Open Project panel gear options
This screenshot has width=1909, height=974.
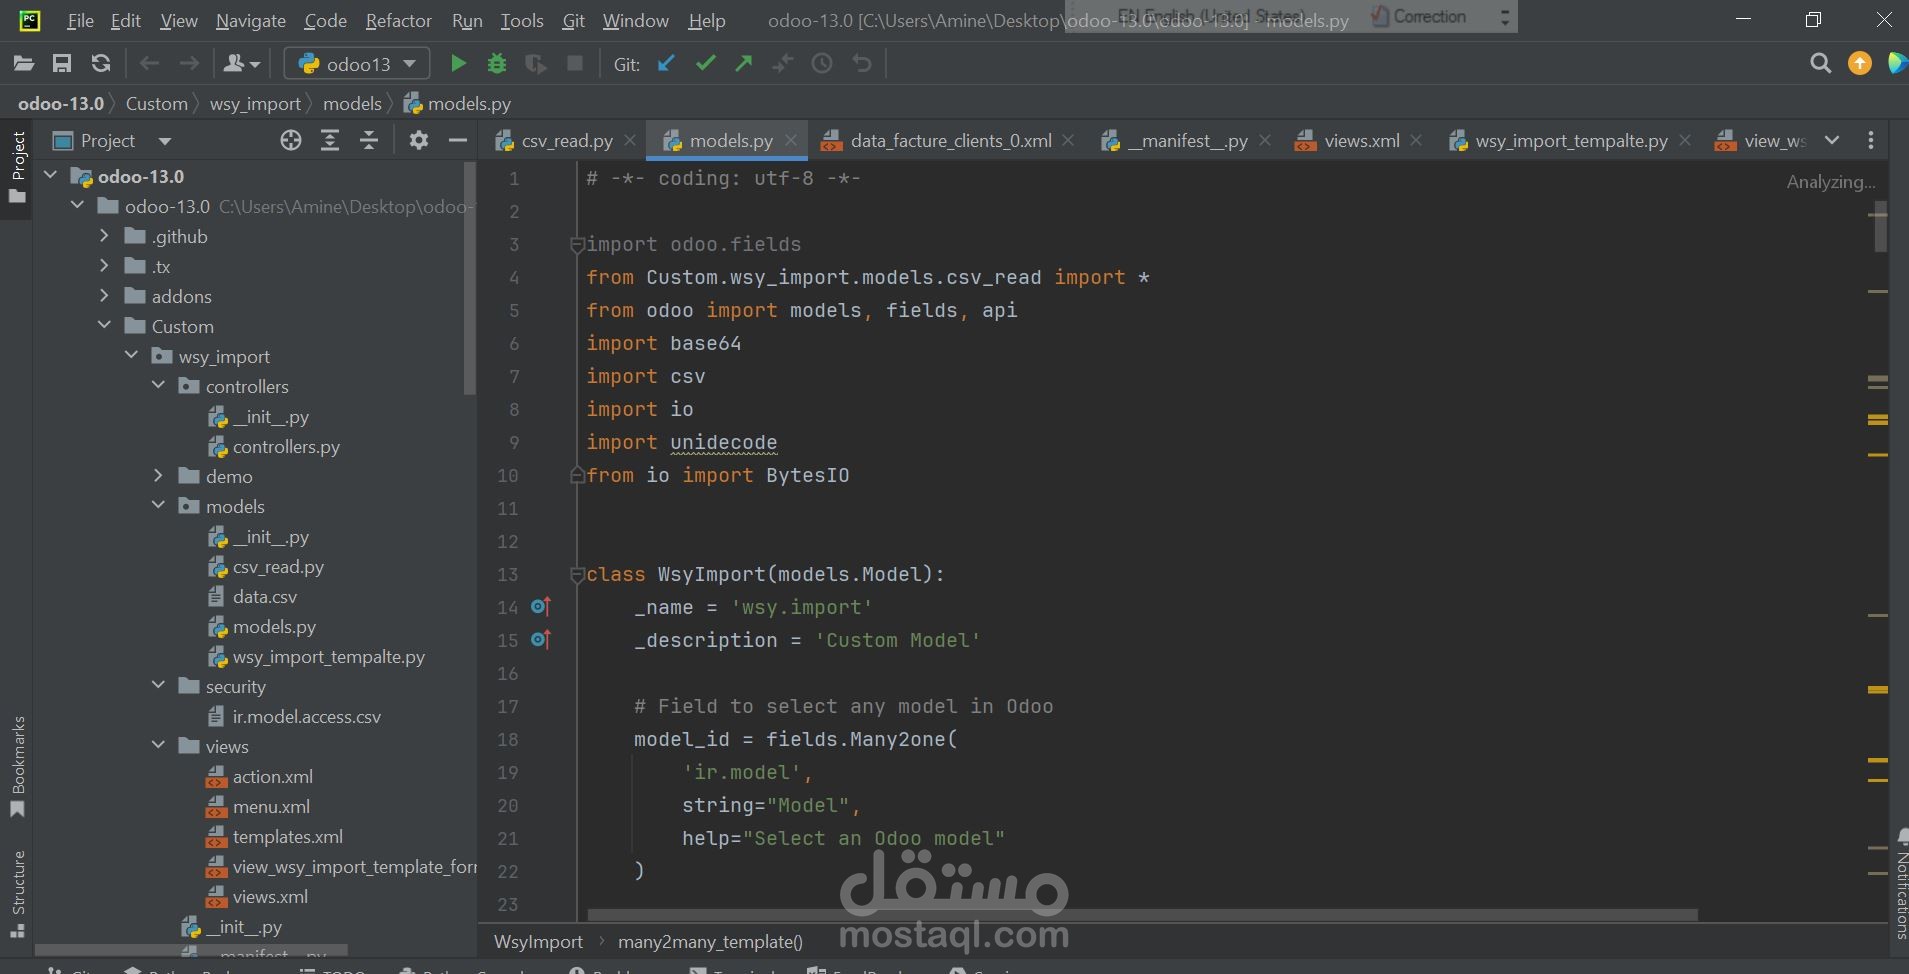click(x=419, y=141)
